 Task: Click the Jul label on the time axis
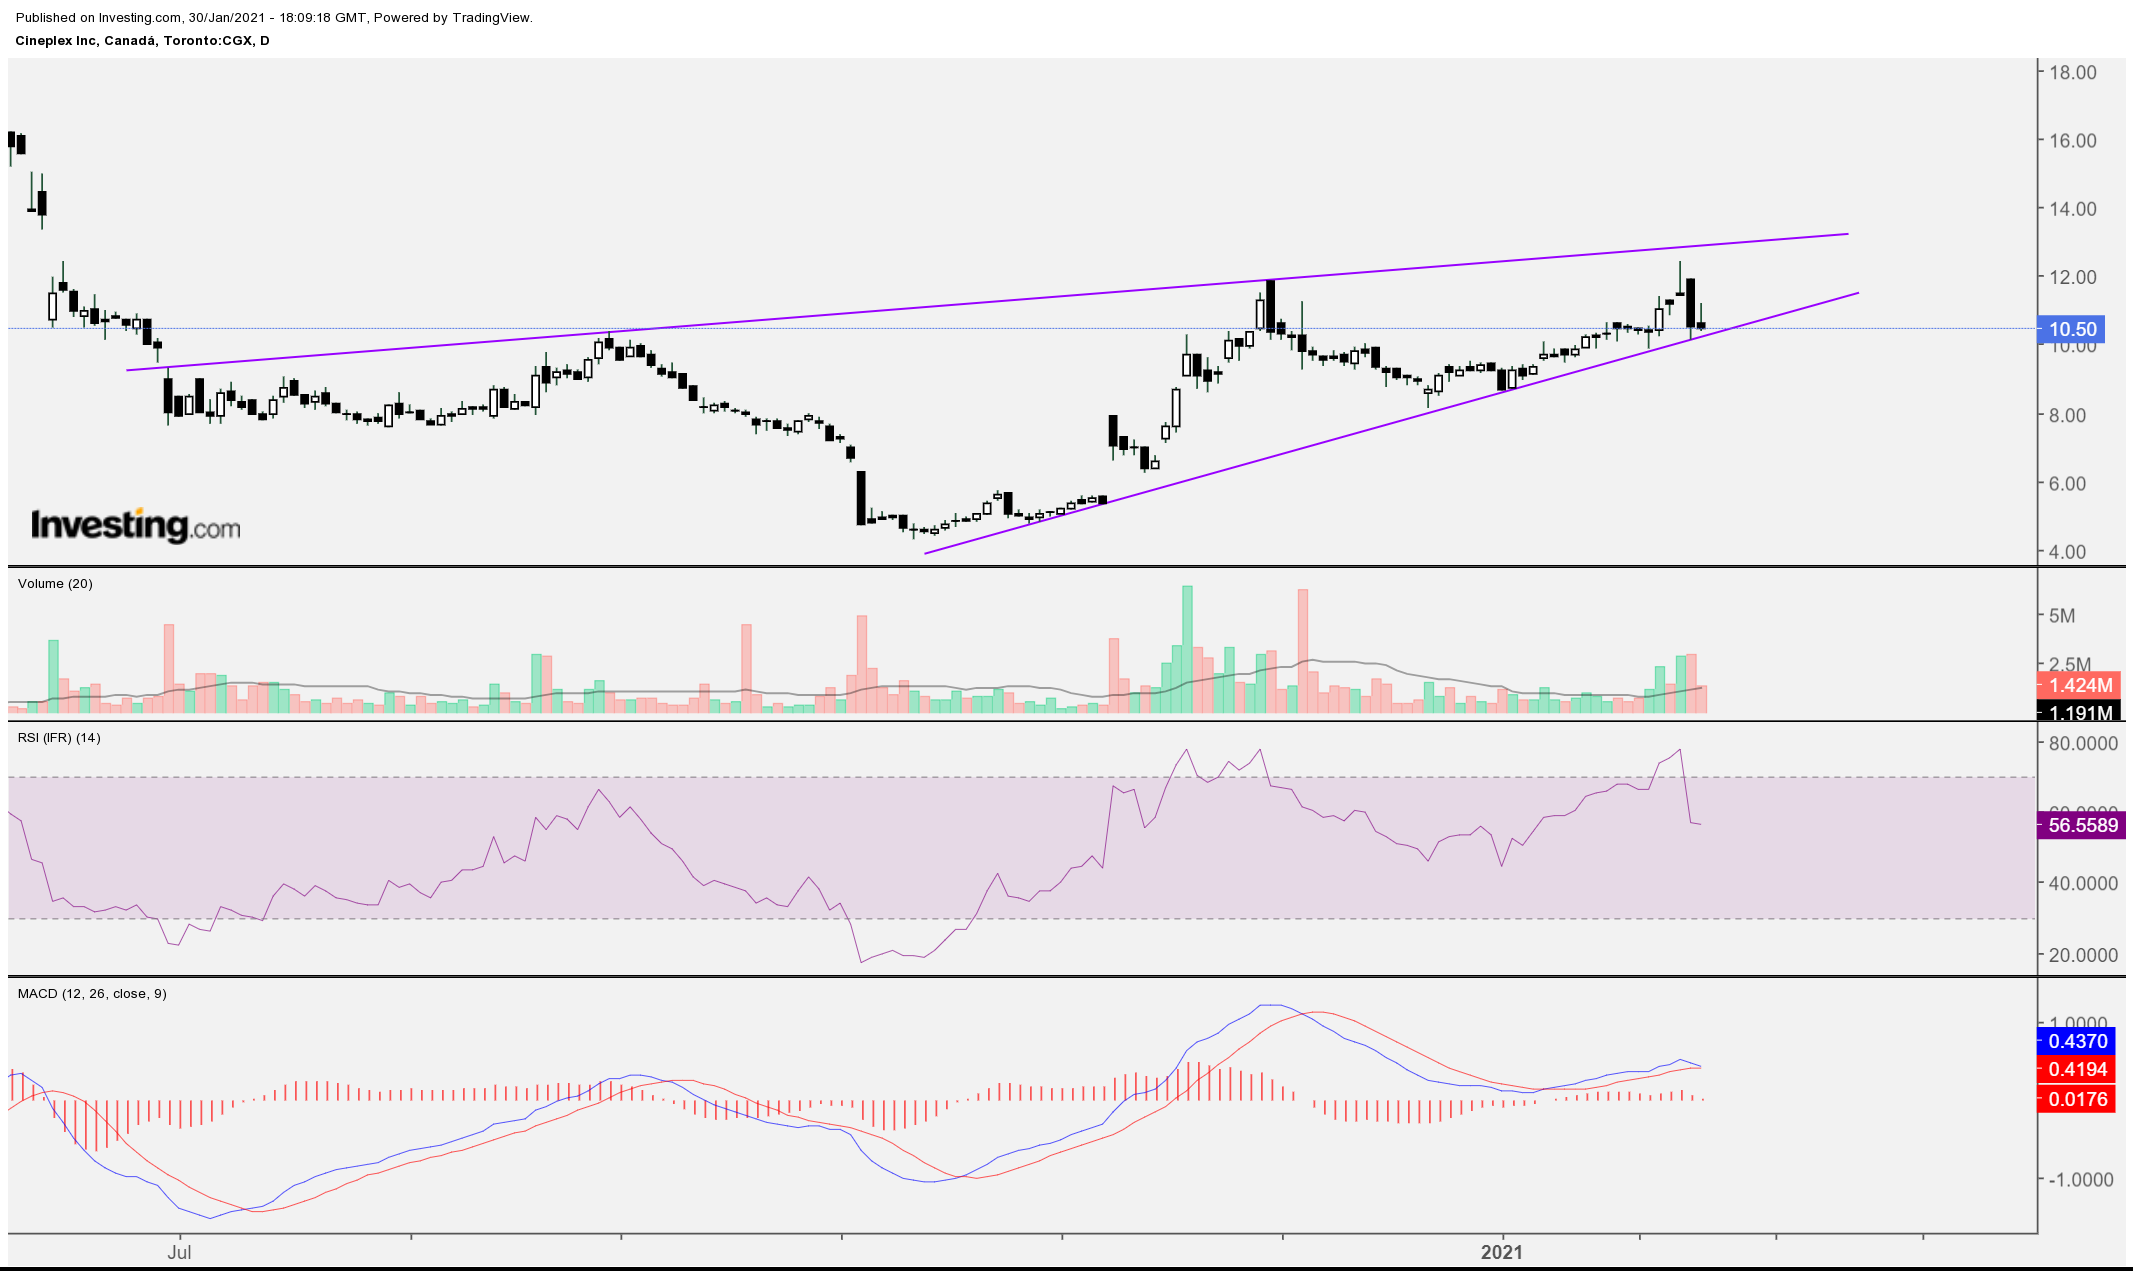(179, 1252)
